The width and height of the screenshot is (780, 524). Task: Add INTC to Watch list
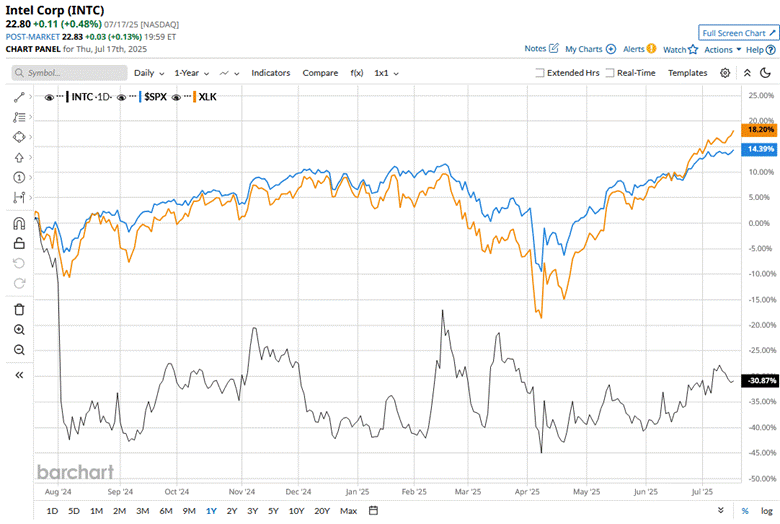[x=680, y=50]
